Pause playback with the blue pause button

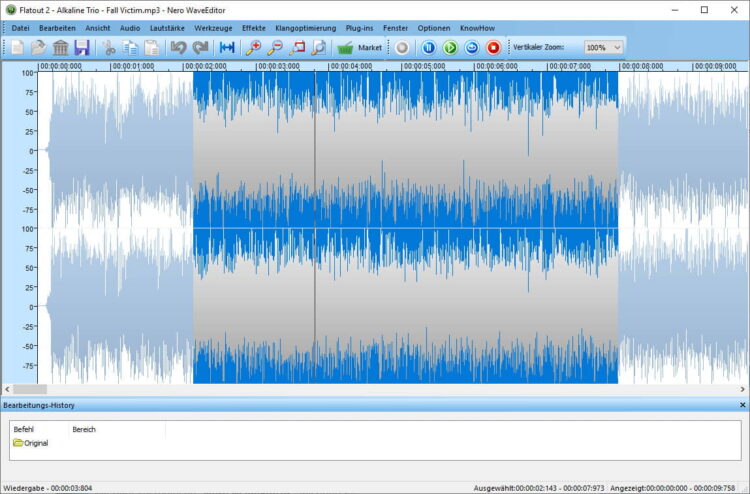pos(429,47)
